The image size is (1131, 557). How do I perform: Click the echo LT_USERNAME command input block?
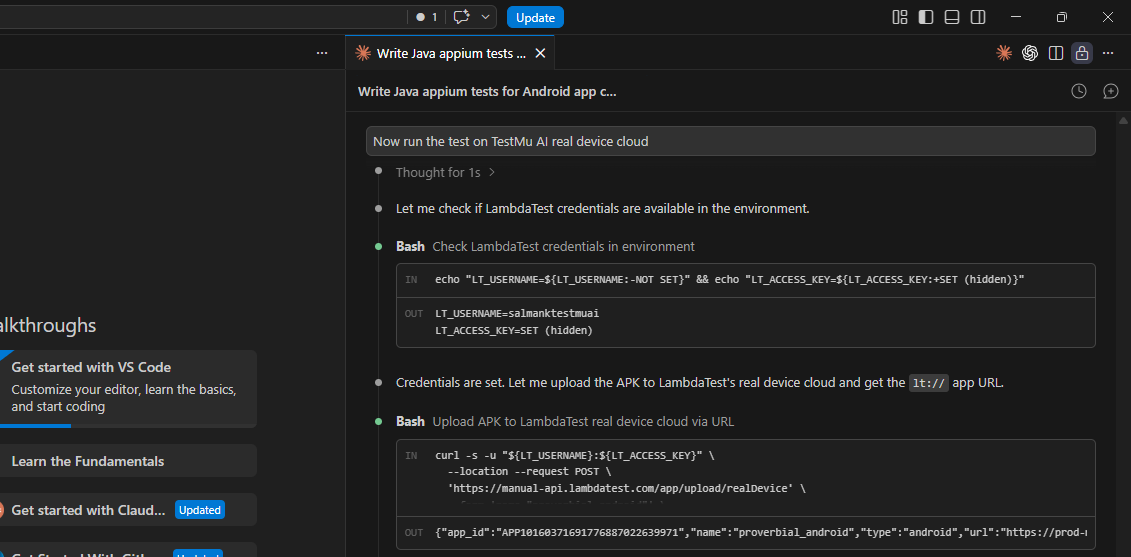tap(746, 280)
